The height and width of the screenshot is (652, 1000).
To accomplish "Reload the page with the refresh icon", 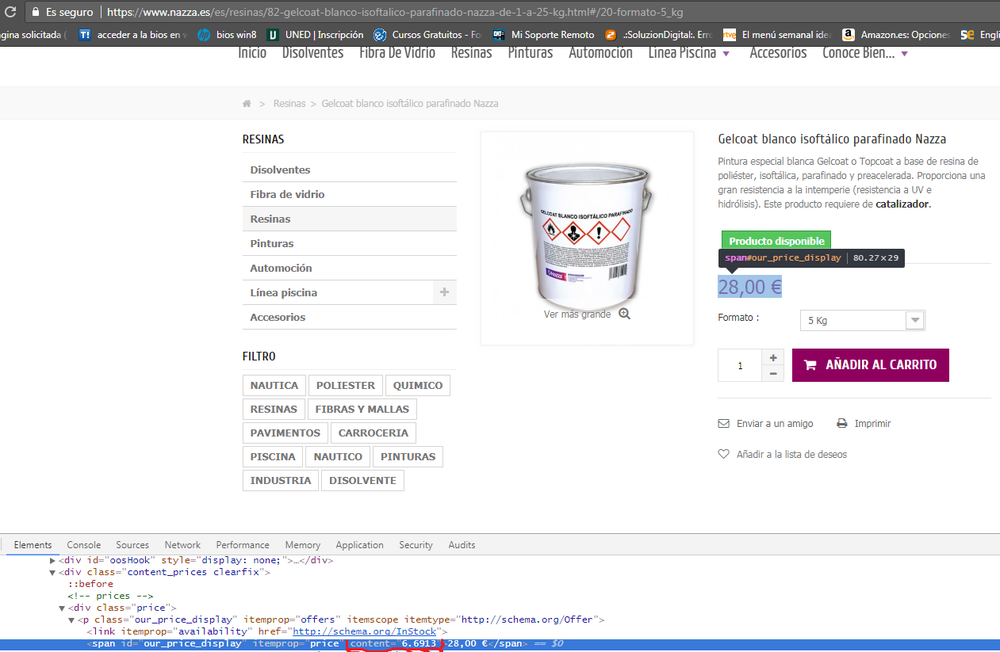I will click(x=10, y=11).
